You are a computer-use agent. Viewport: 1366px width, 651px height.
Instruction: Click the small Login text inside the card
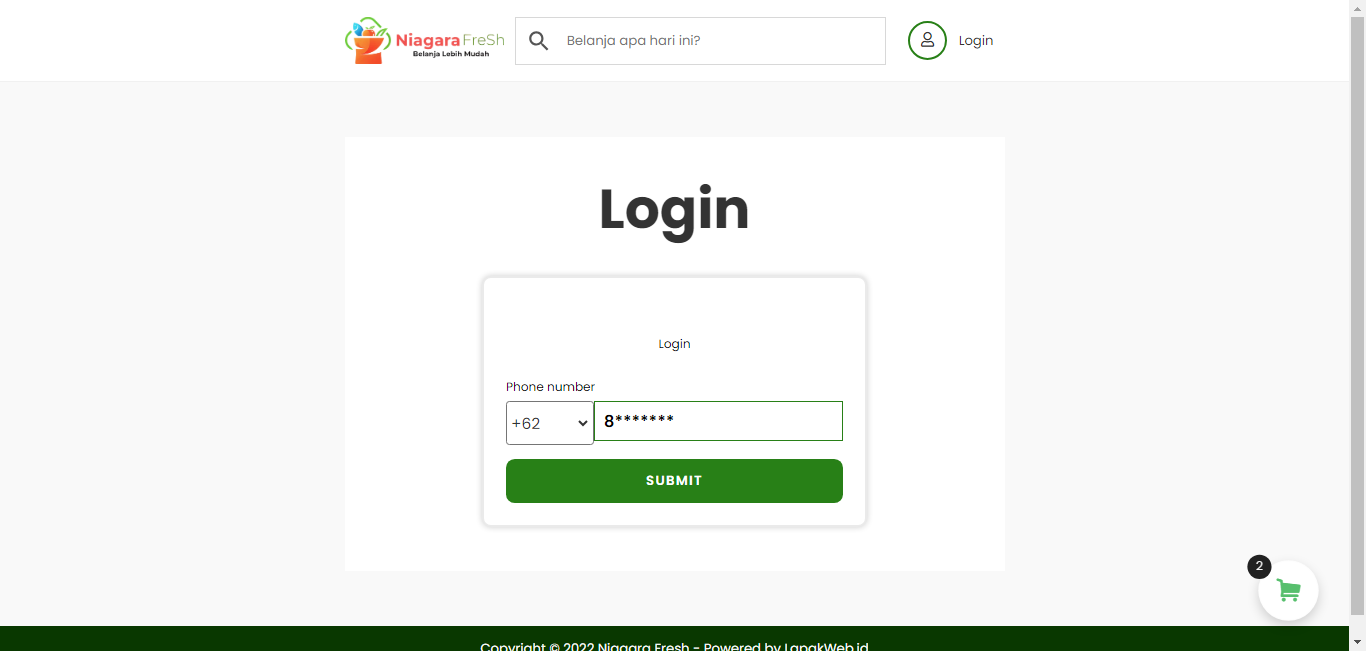[x=674, y=344]
